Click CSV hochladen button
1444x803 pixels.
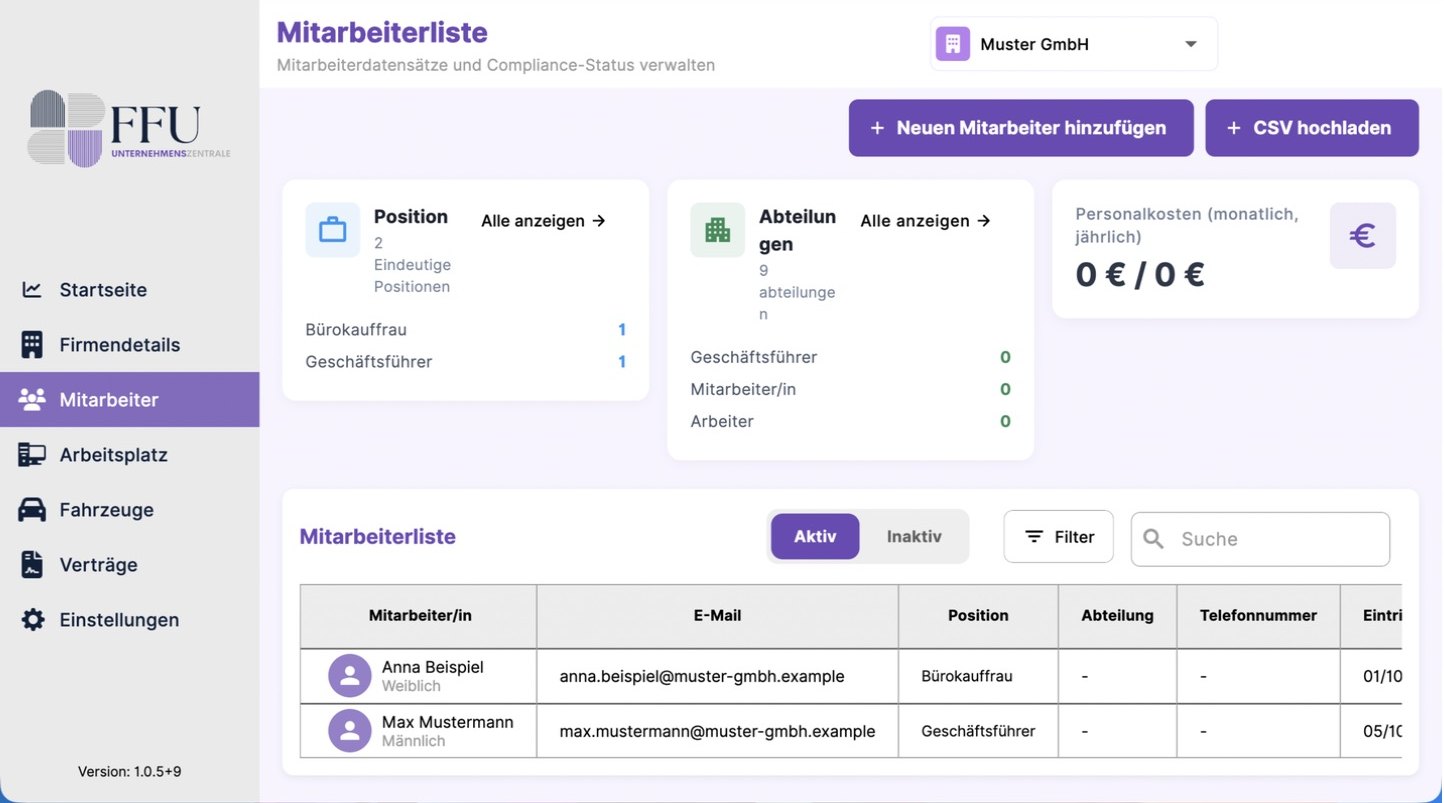tap(1312, 128)
